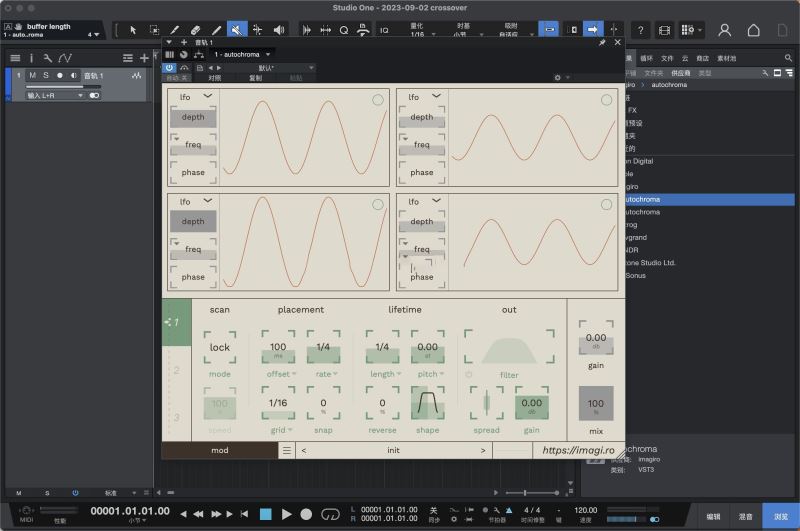This screenshot has width=800, height=531.
Task: Click the Play button in the transport
Action: pyautogui.click(x=287, y=514)
